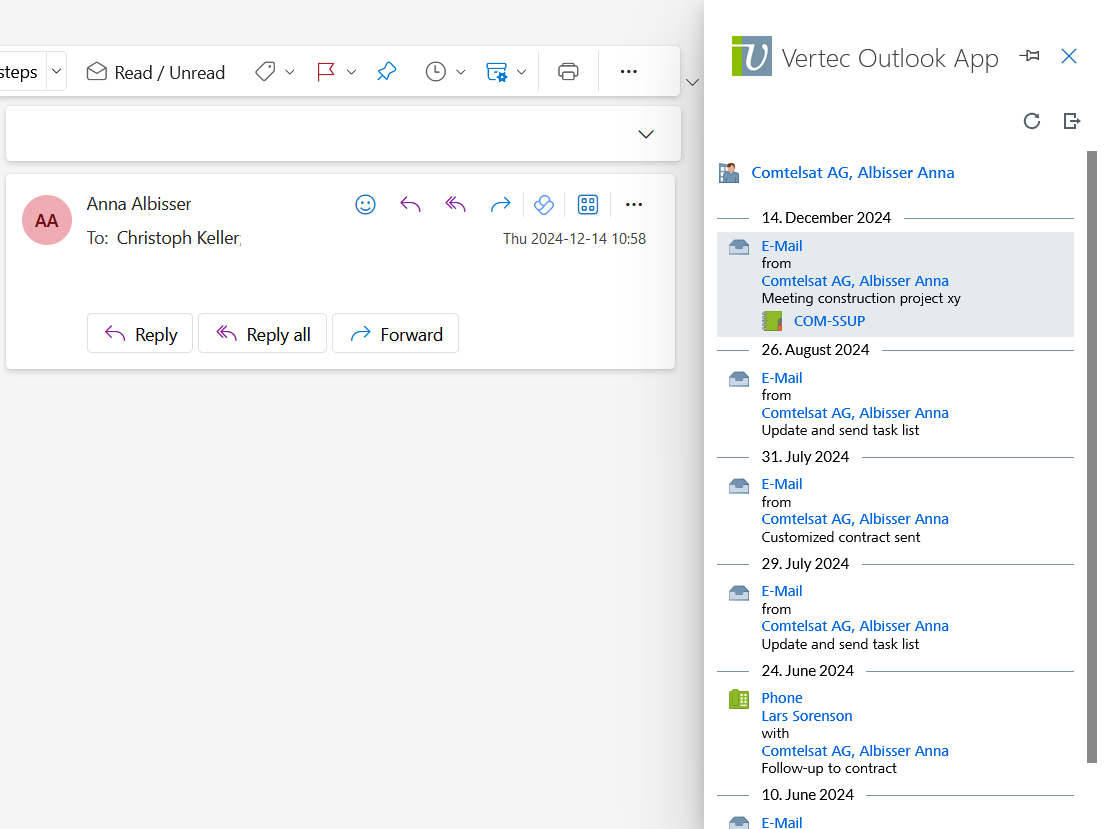Open more message actions ellipsis
This screenshot has height=829, width=1104.
(x=633, y=205)
